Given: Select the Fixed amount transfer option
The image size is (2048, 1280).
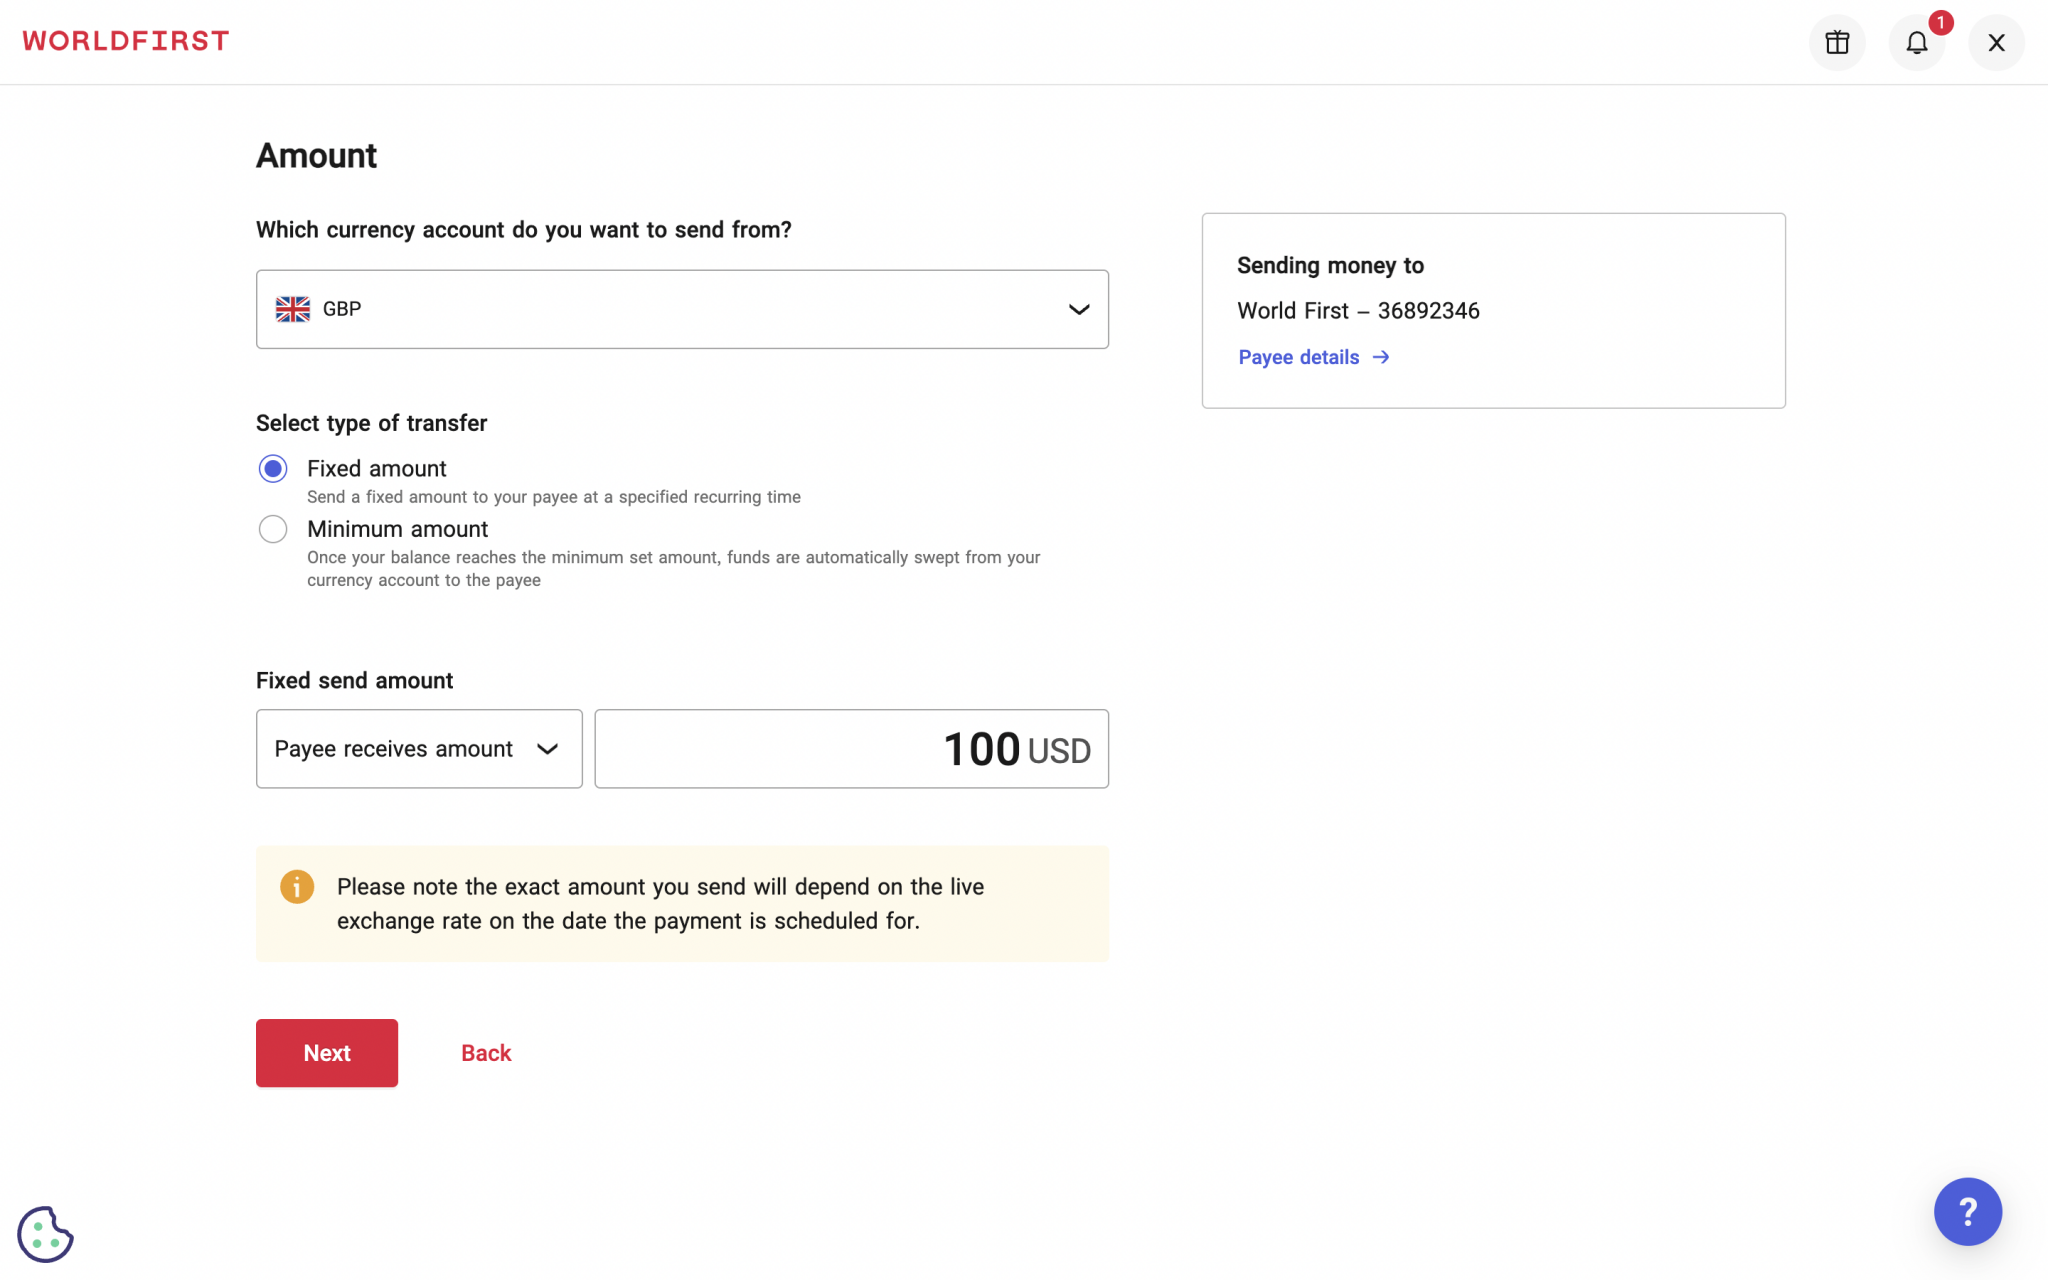Looking at the screenshot, I should click(x=272, y=468).
